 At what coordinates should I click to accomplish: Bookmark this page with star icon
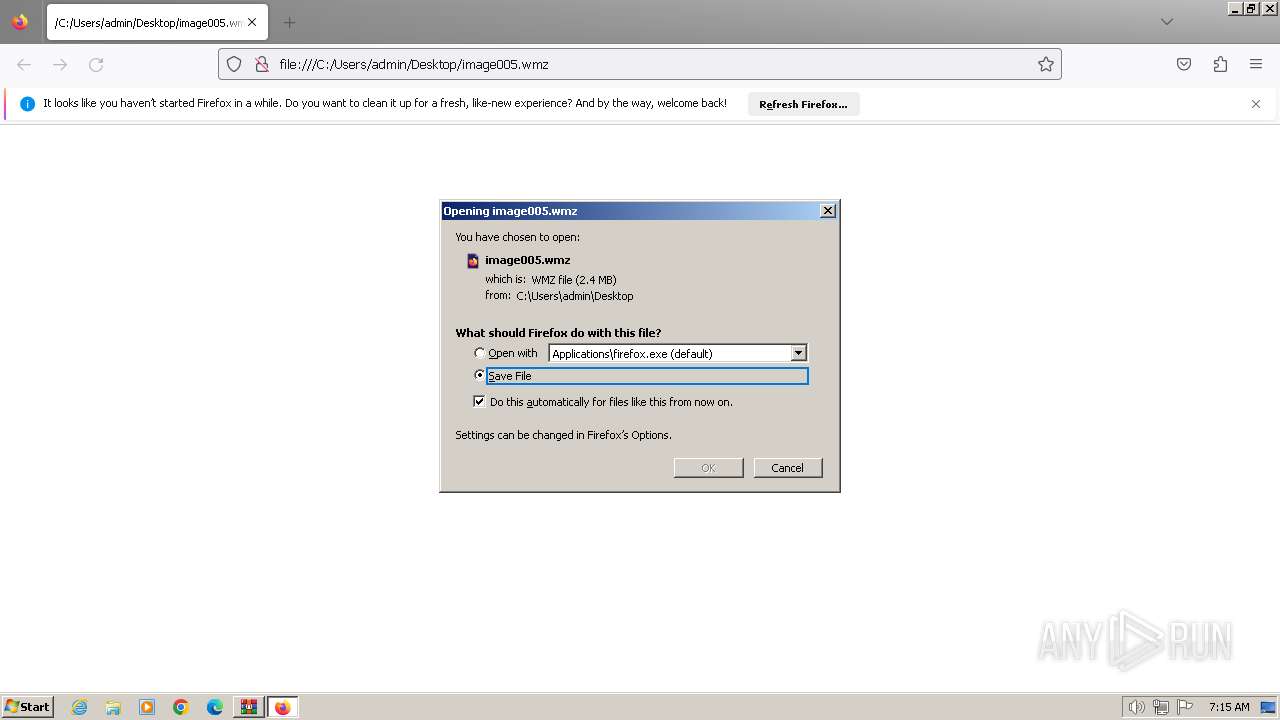[x=1046, y=64]
